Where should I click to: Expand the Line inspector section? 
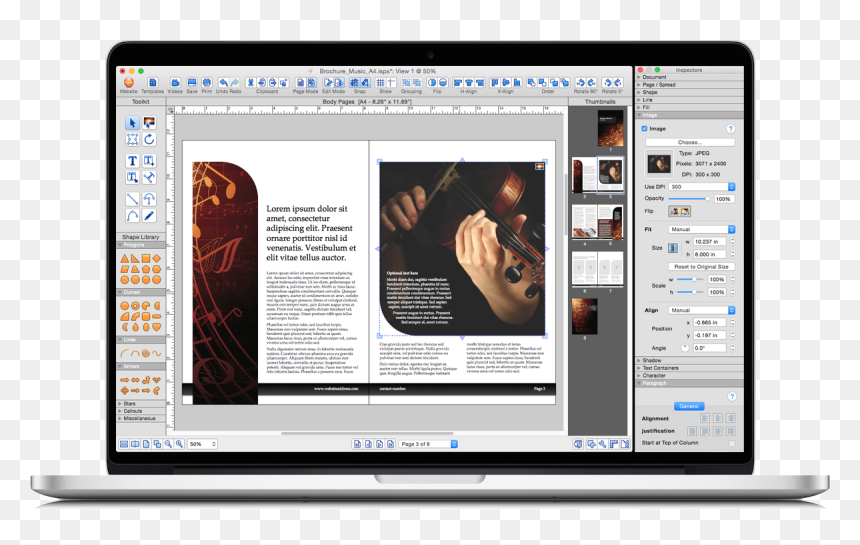pyautogui.click(x=689, y=100)
